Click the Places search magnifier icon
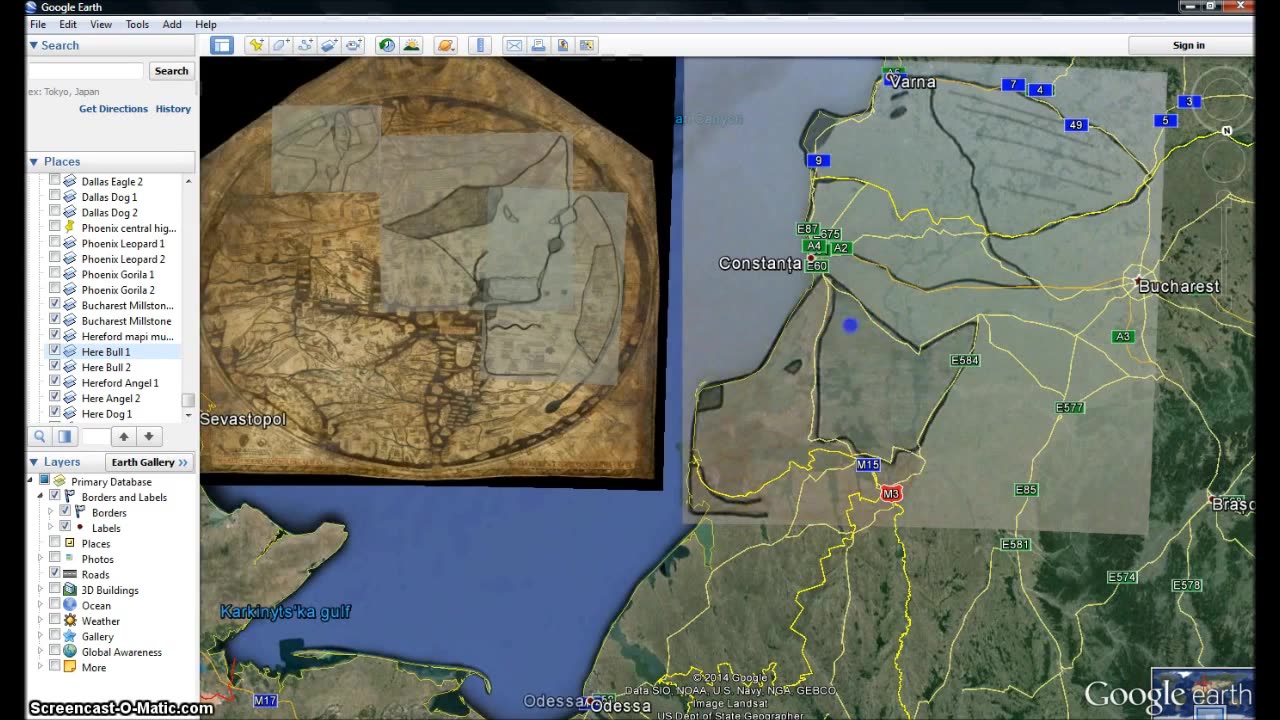Screen dimensions: 1280x720 pos(40,436)
